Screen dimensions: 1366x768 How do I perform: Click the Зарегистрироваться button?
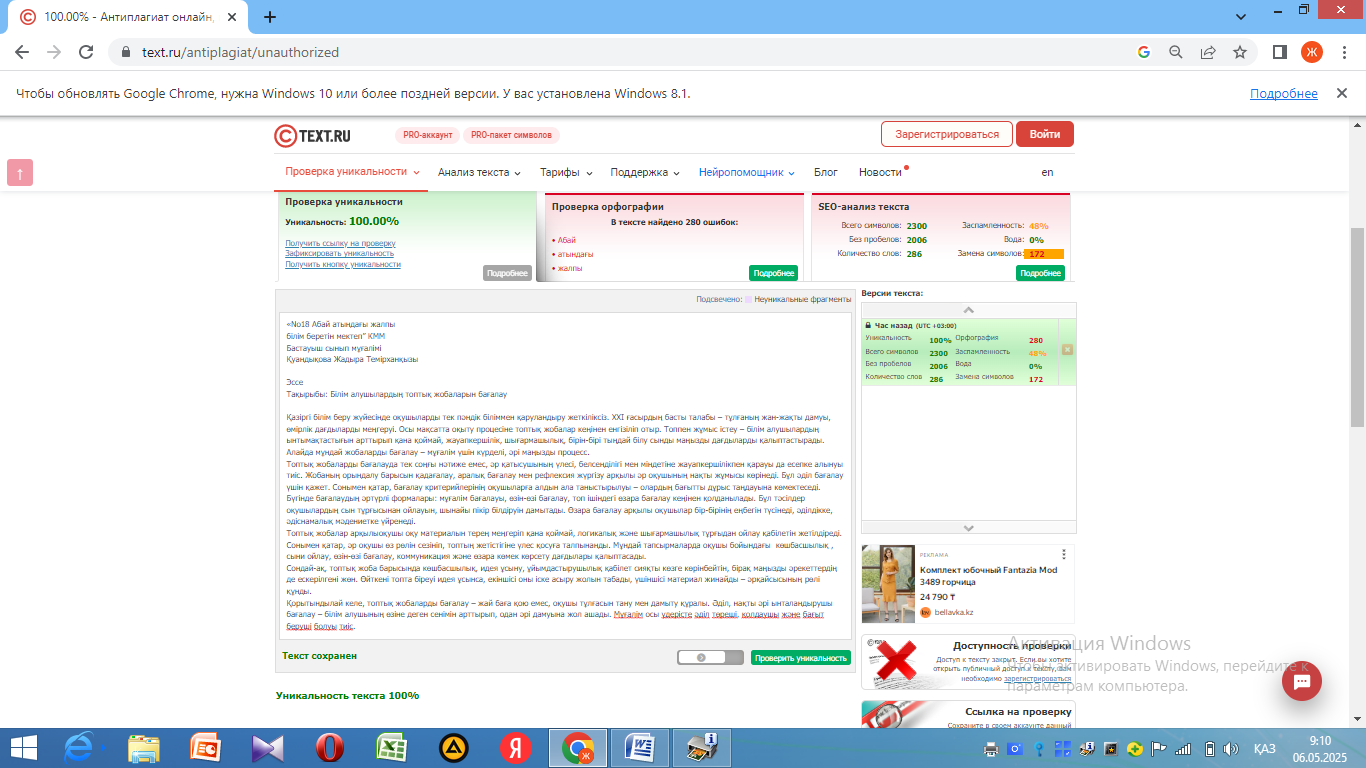click(x=947, y=134)
